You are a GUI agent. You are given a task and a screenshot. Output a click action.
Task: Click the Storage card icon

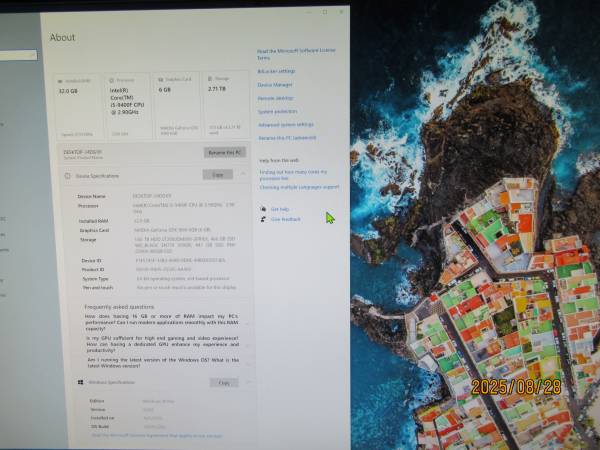[x=210, y=78]
